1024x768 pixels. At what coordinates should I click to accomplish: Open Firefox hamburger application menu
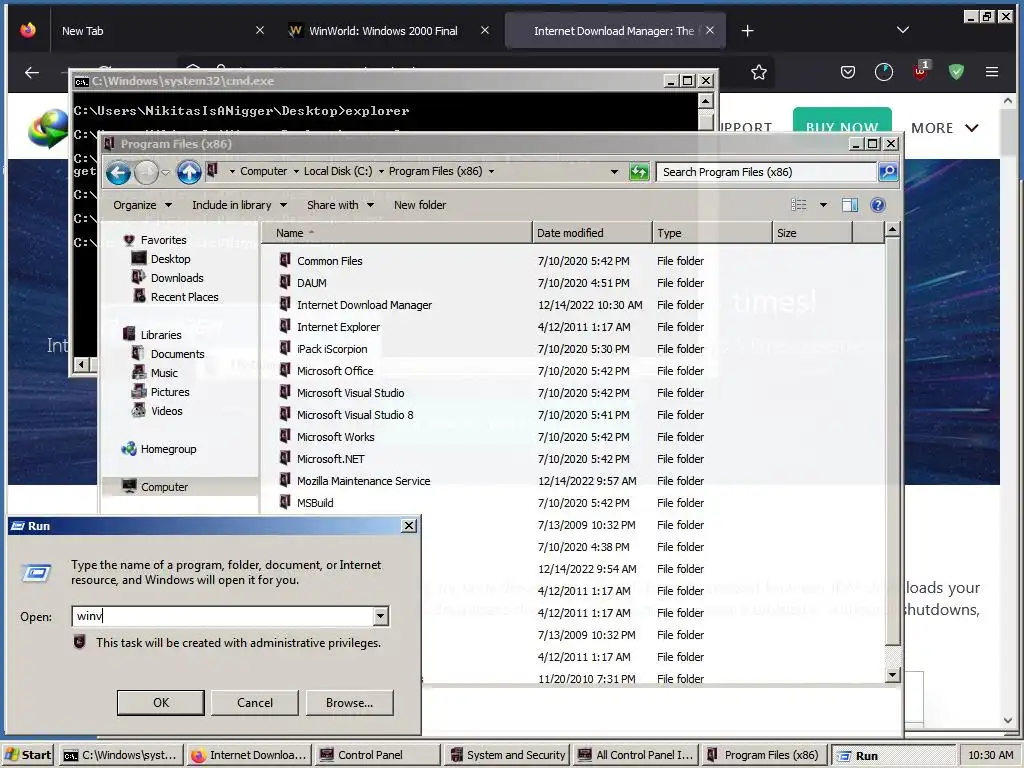(992, 72)
